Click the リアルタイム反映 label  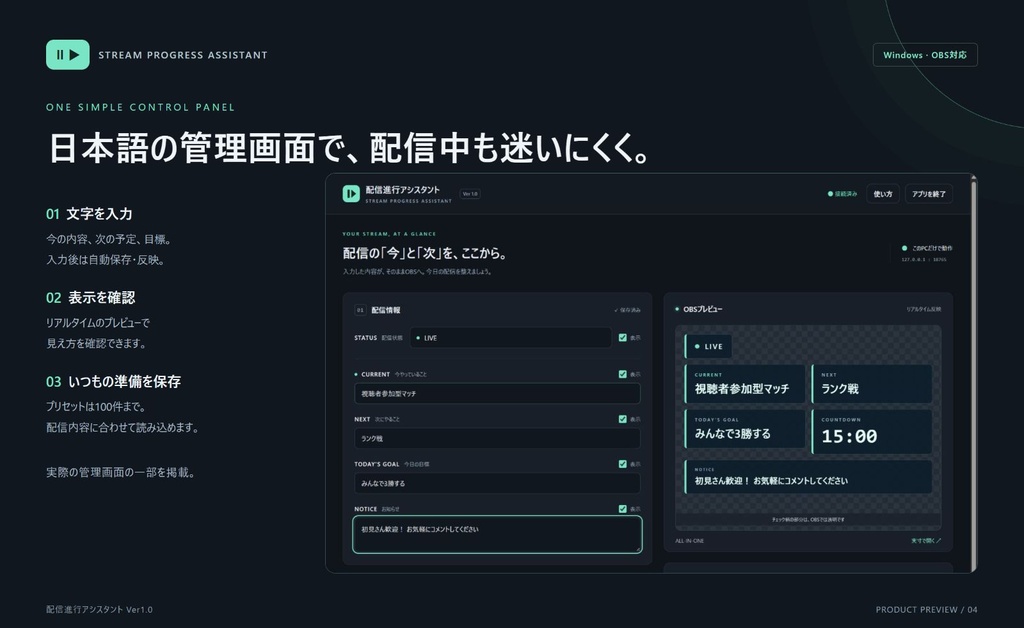(923, 309)
